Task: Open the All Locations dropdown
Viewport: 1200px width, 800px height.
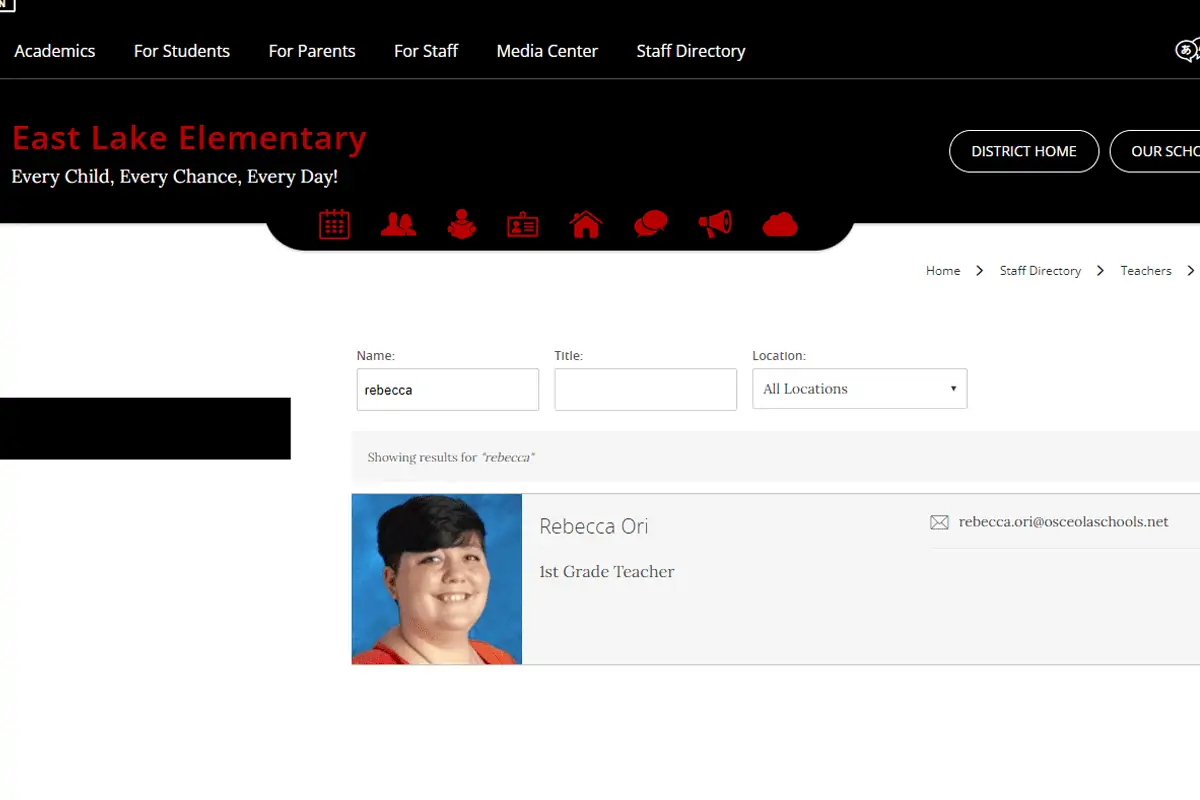Action: tap(860, 389)
